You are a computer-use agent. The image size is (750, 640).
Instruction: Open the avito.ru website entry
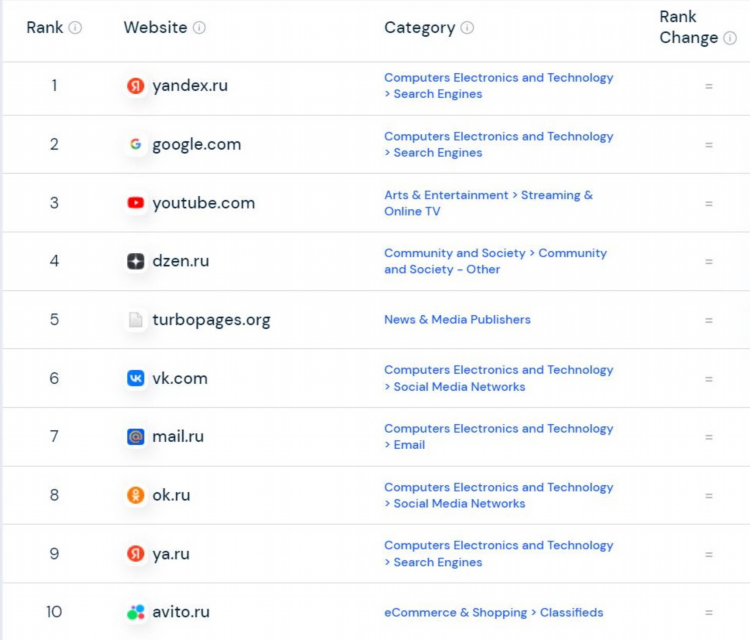181,612
